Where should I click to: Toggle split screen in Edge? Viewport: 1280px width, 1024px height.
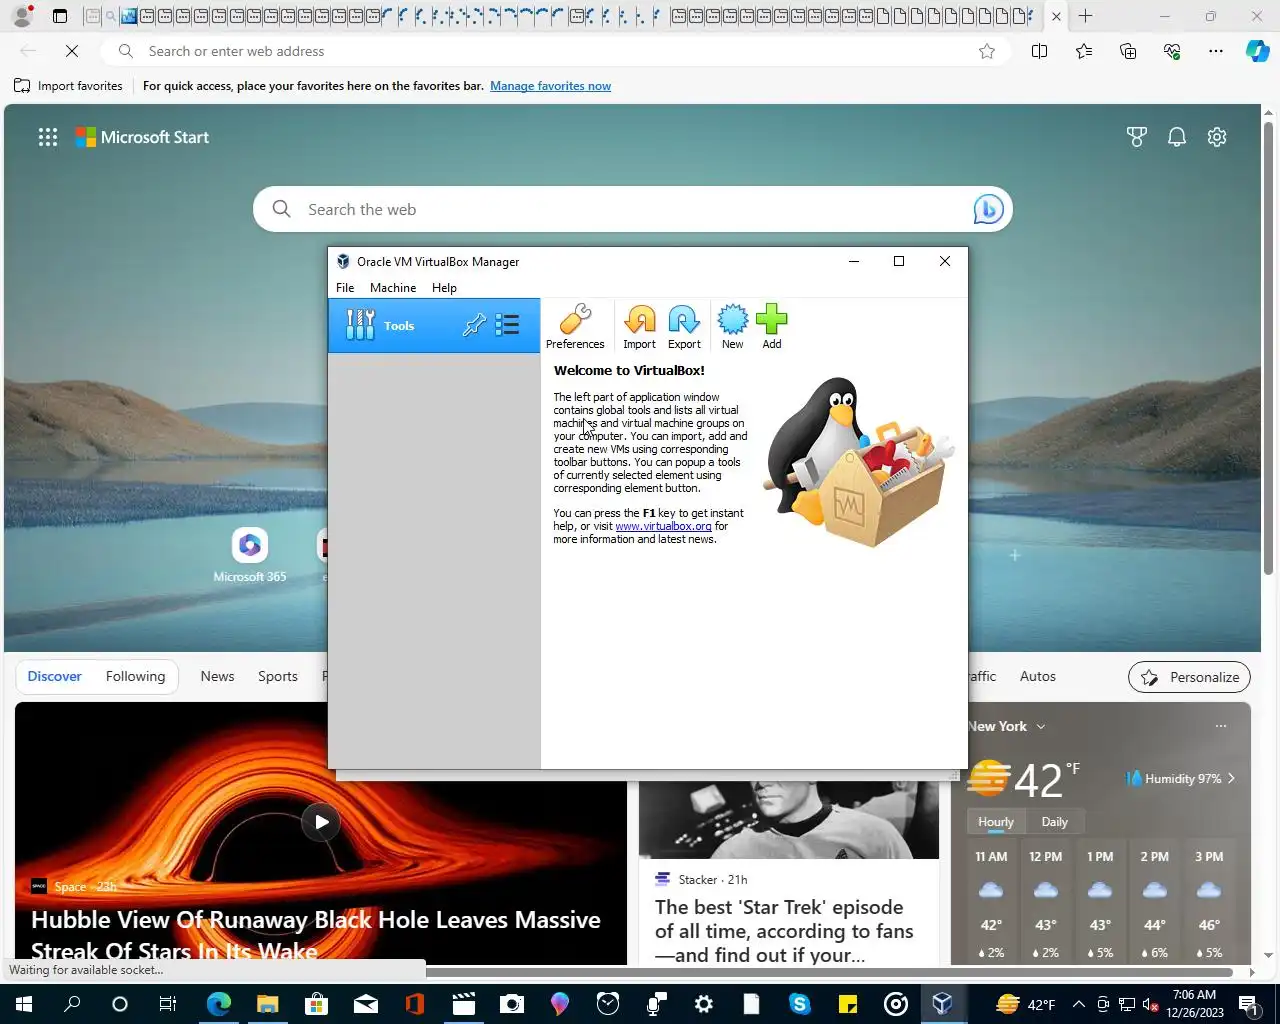click(x=1039, y=51)
